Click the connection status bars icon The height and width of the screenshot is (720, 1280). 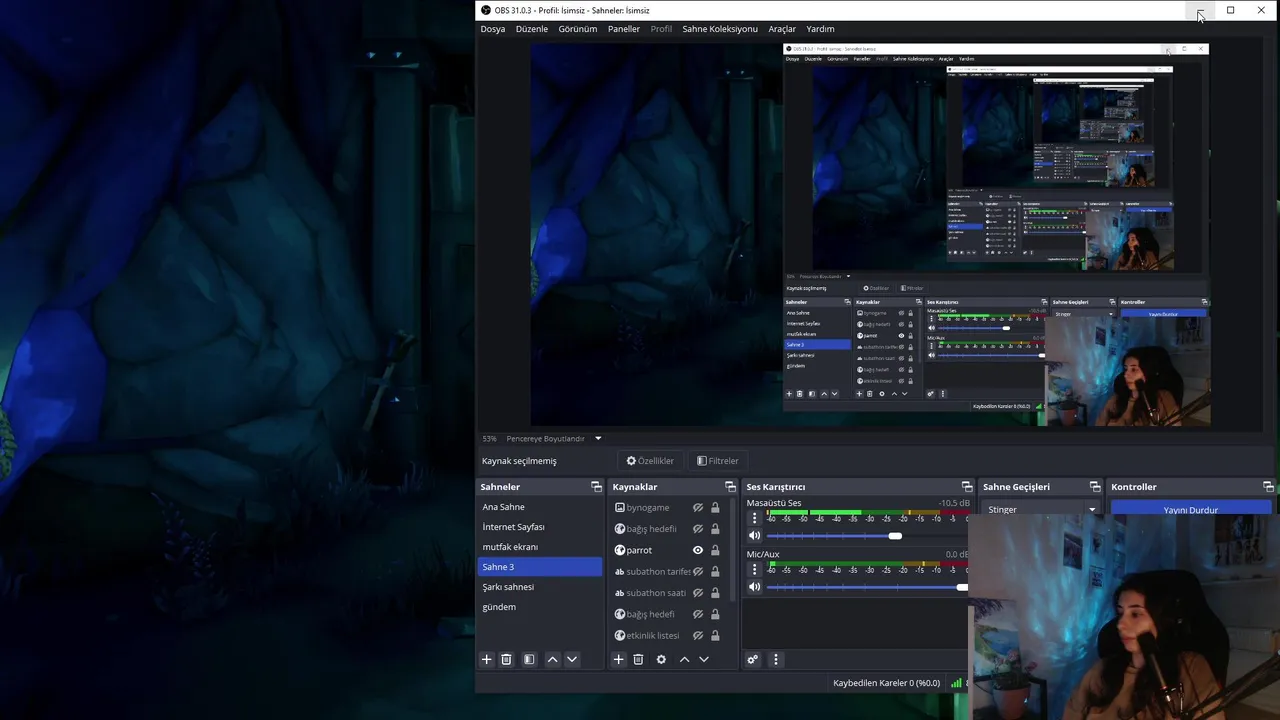pyautogui.click(x=957, y=683)
